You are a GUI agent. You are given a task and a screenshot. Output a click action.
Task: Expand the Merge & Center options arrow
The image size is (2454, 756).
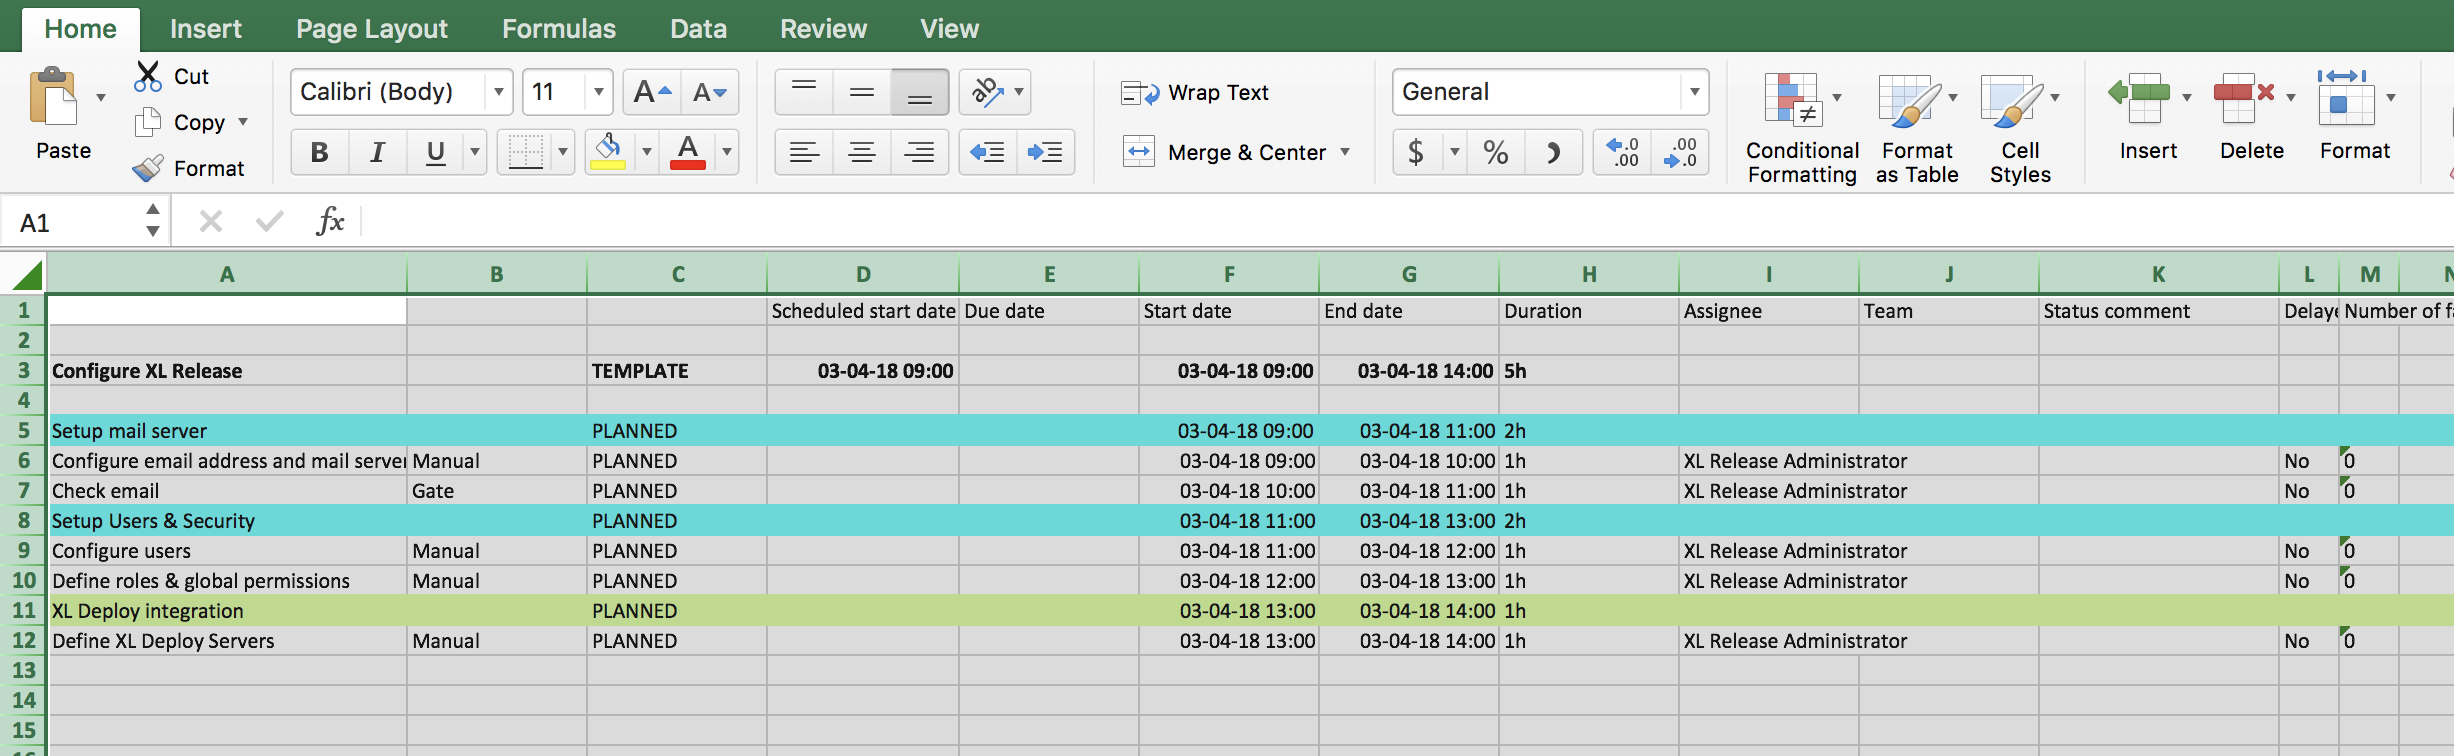coord(1345,152)
